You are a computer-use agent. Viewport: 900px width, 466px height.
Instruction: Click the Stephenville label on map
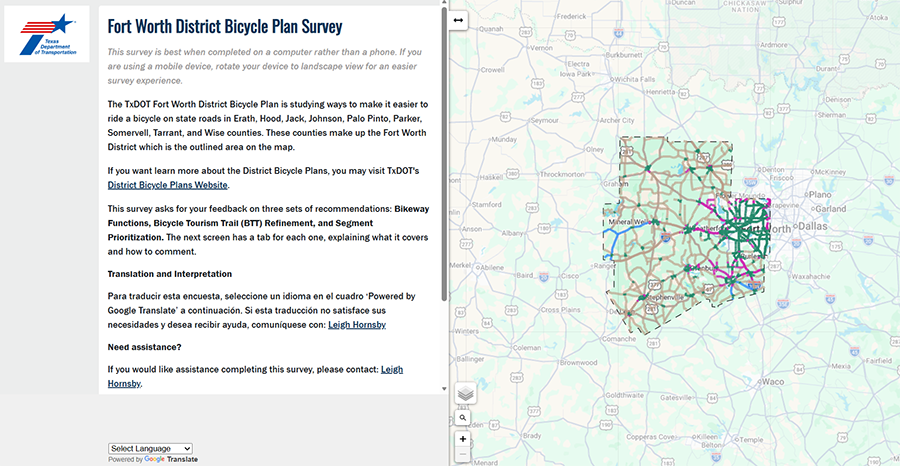(x=666, y=298)
